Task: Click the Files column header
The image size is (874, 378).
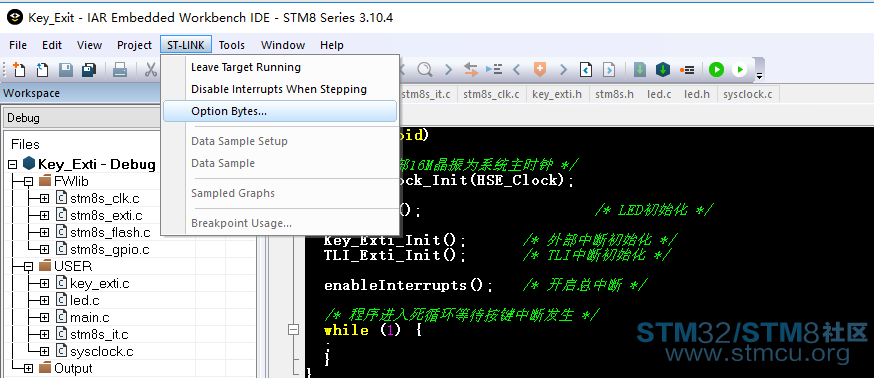Action: coord(25,144)
